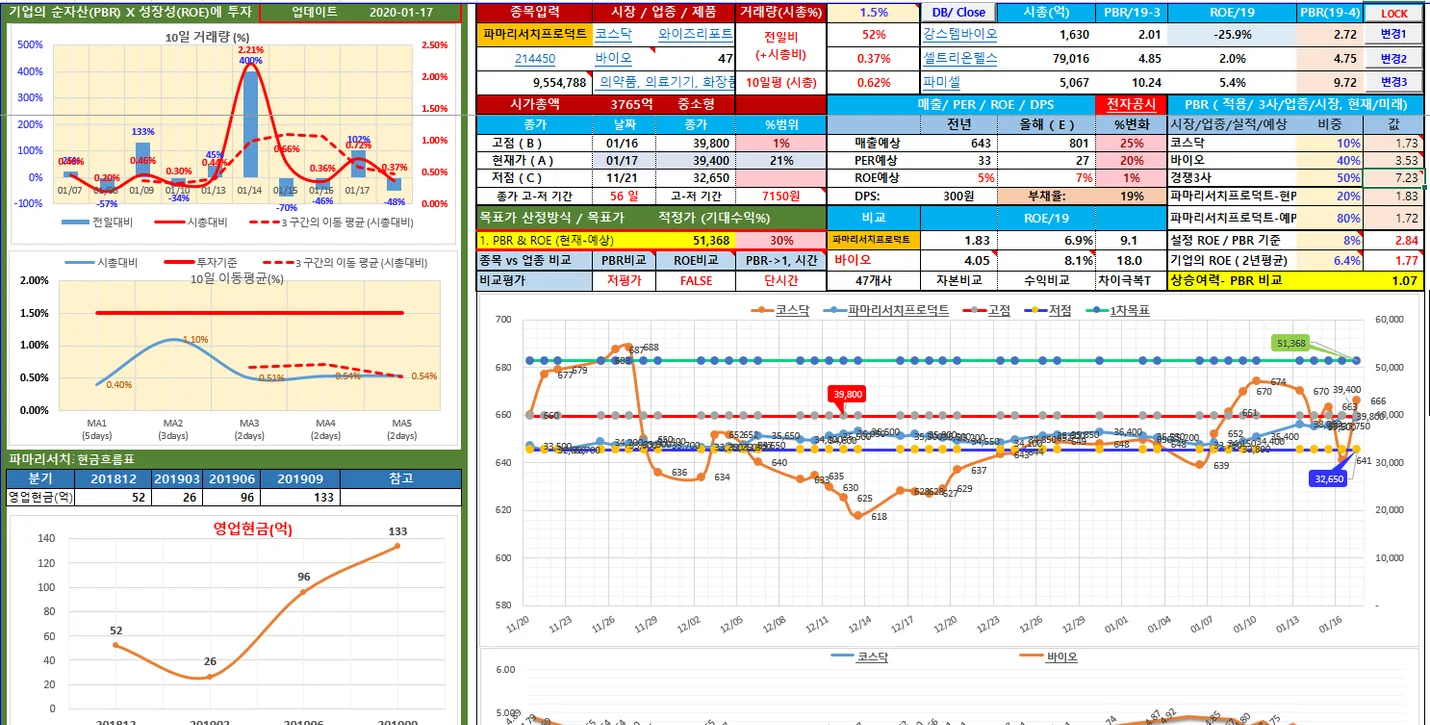Viewport: 1430px width, 725px height.
Task: Select the 2020-01-17 date cell
Action: (401, 13)
